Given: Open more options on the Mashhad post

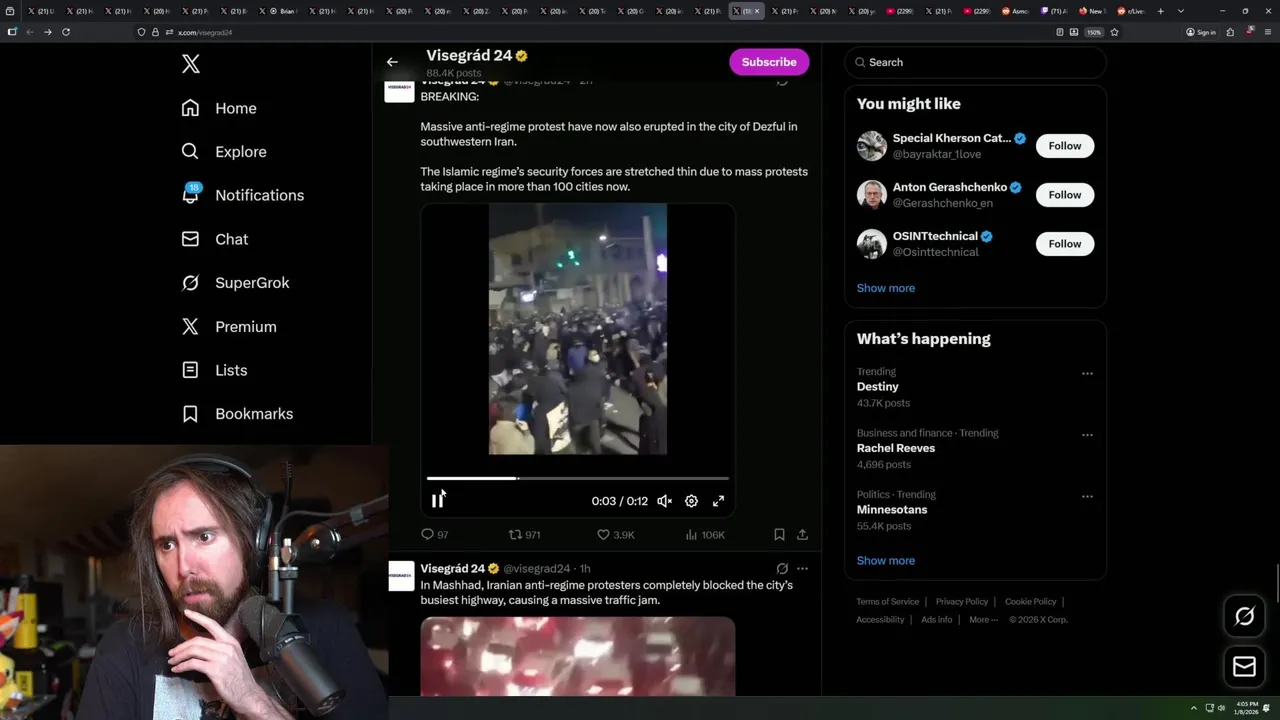Looking at the screenshot, I should [x=802, y=568].
